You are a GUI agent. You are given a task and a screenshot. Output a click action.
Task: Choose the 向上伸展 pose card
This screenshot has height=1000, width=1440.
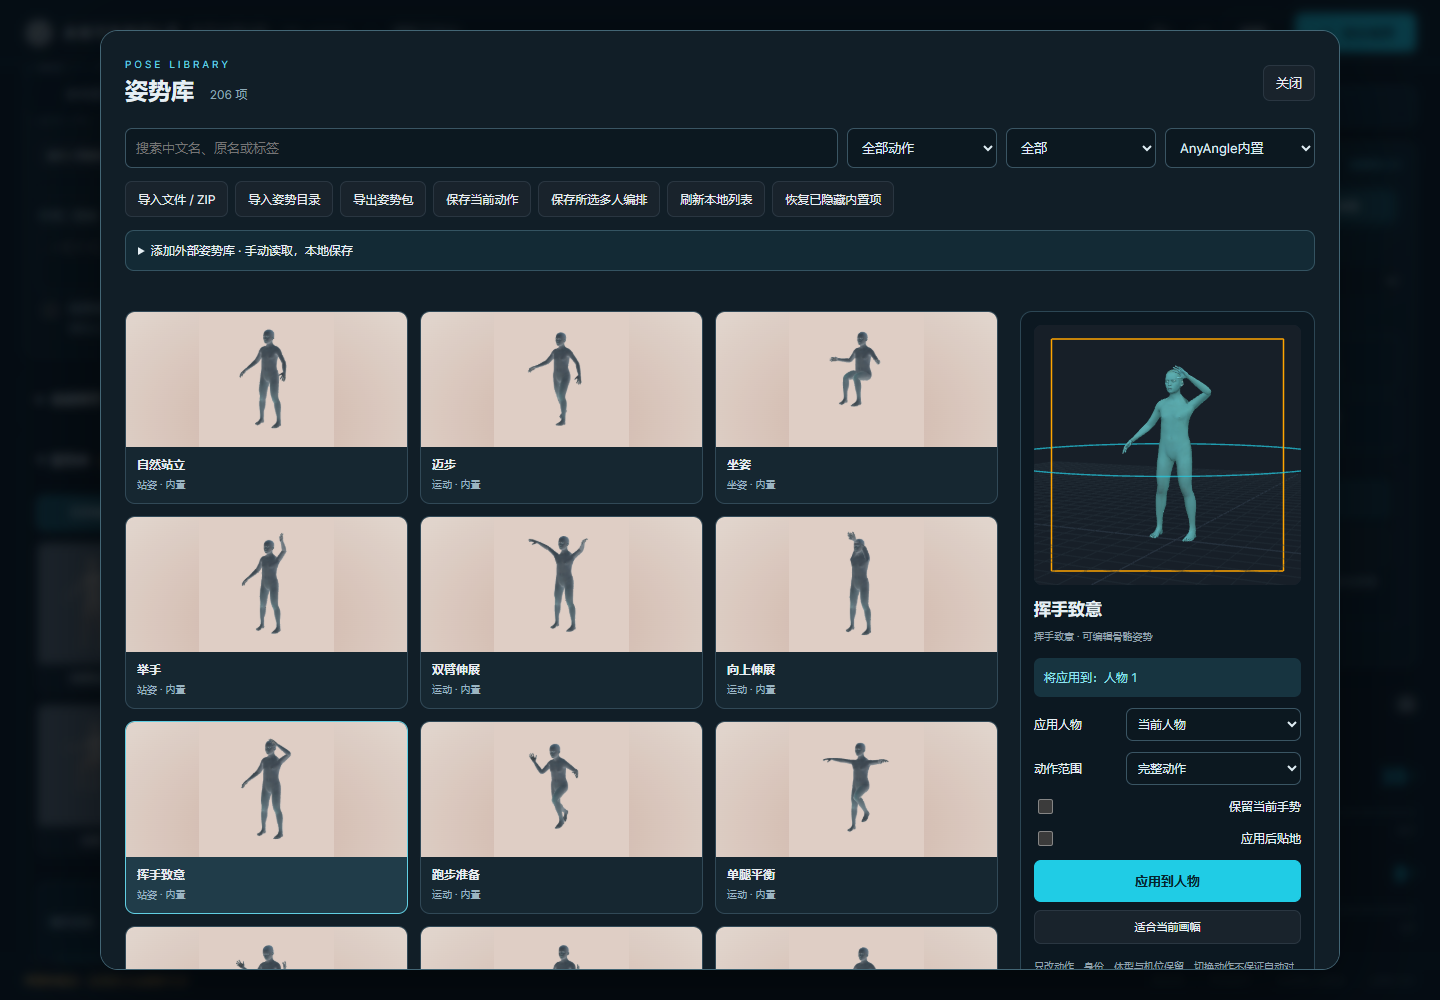856,612
